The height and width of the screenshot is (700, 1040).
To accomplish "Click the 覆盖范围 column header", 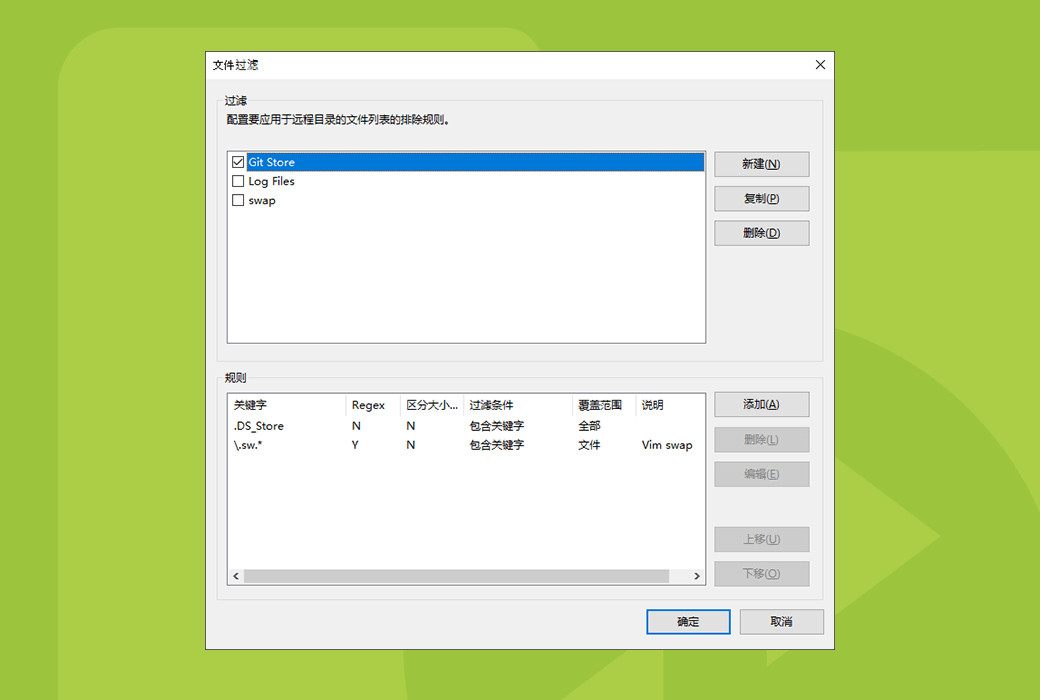I will [604, 405].
